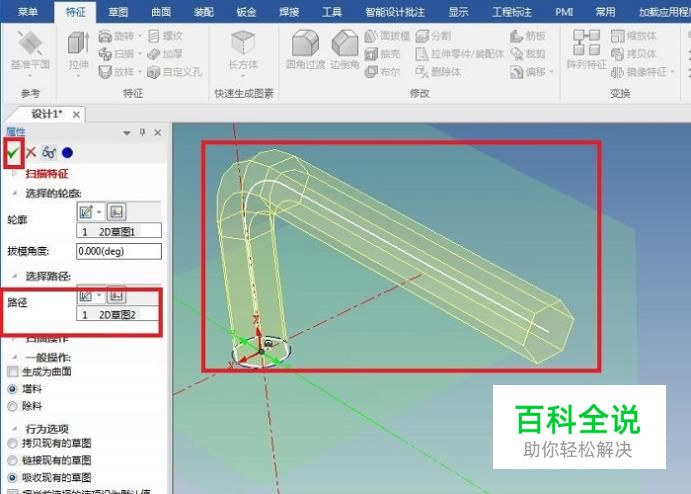
Task: Select the 筋板 rib tool
Action: pos(528,36)
